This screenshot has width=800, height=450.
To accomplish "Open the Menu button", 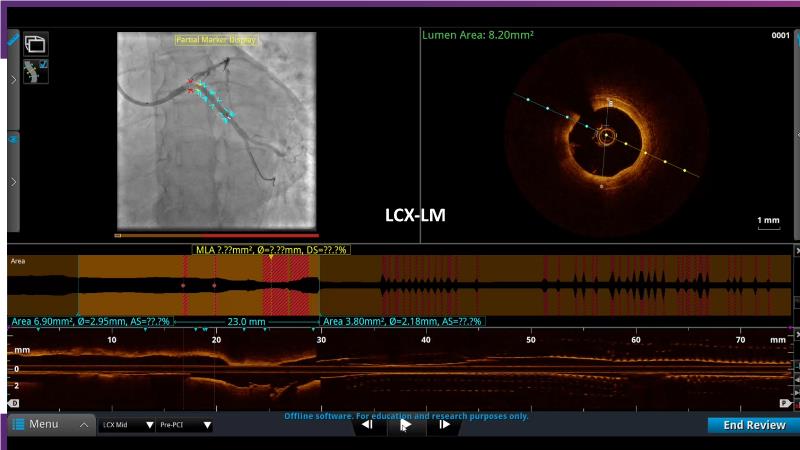I will [43, 425].
